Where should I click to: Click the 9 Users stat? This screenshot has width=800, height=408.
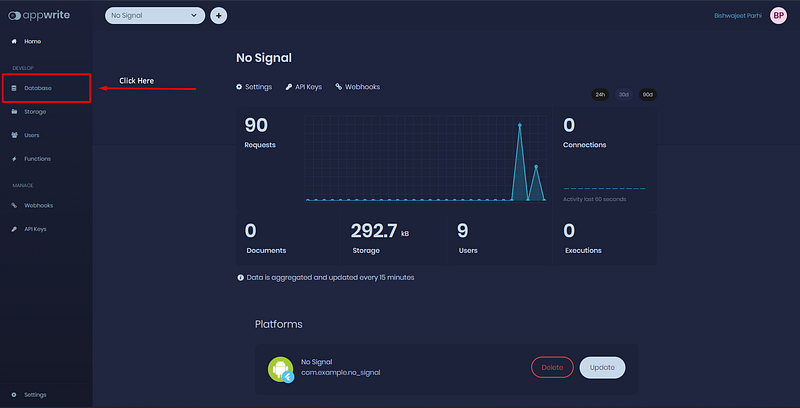tap(463, 231)
